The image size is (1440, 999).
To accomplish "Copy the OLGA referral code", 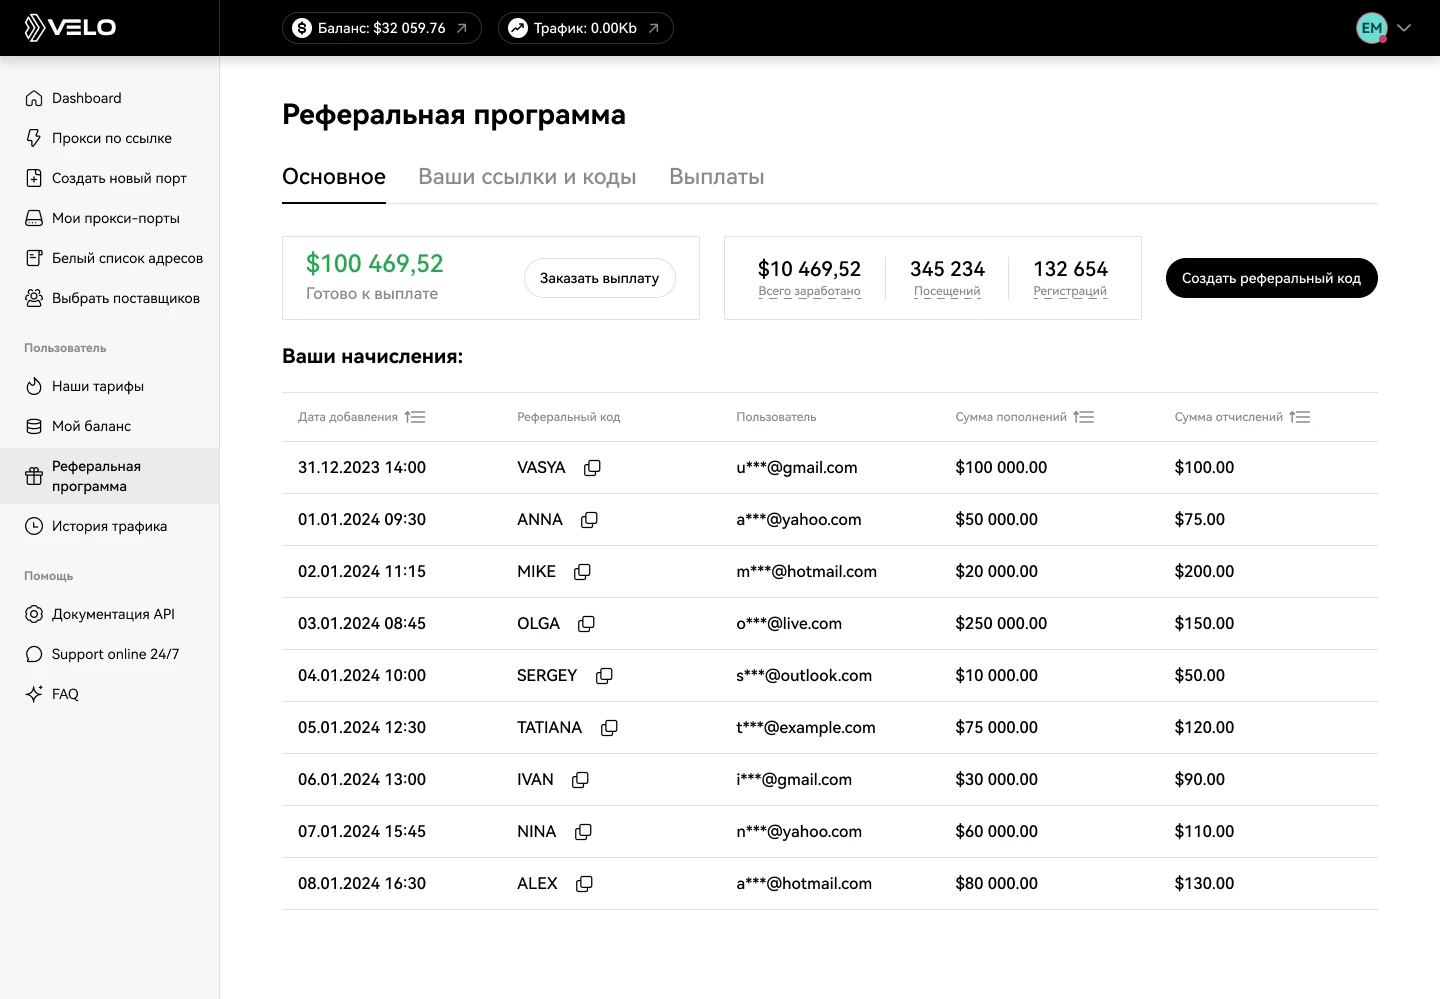I will [586, 624].
